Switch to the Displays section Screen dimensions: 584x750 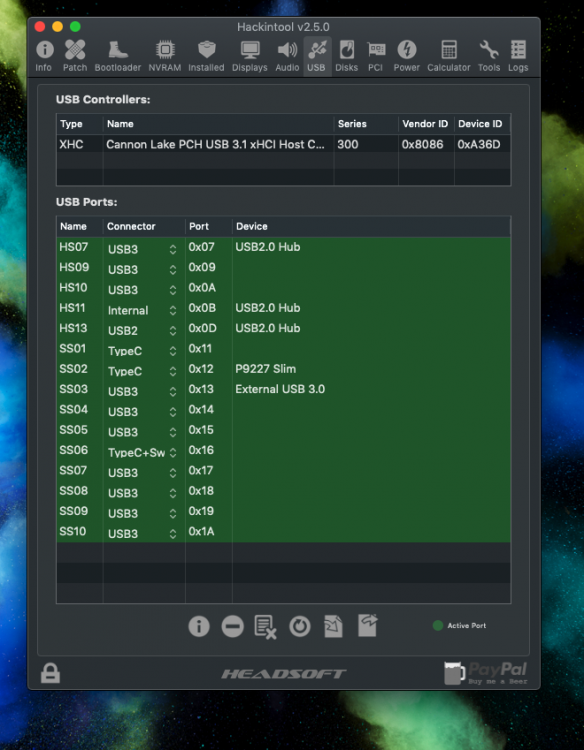point(250,56)
